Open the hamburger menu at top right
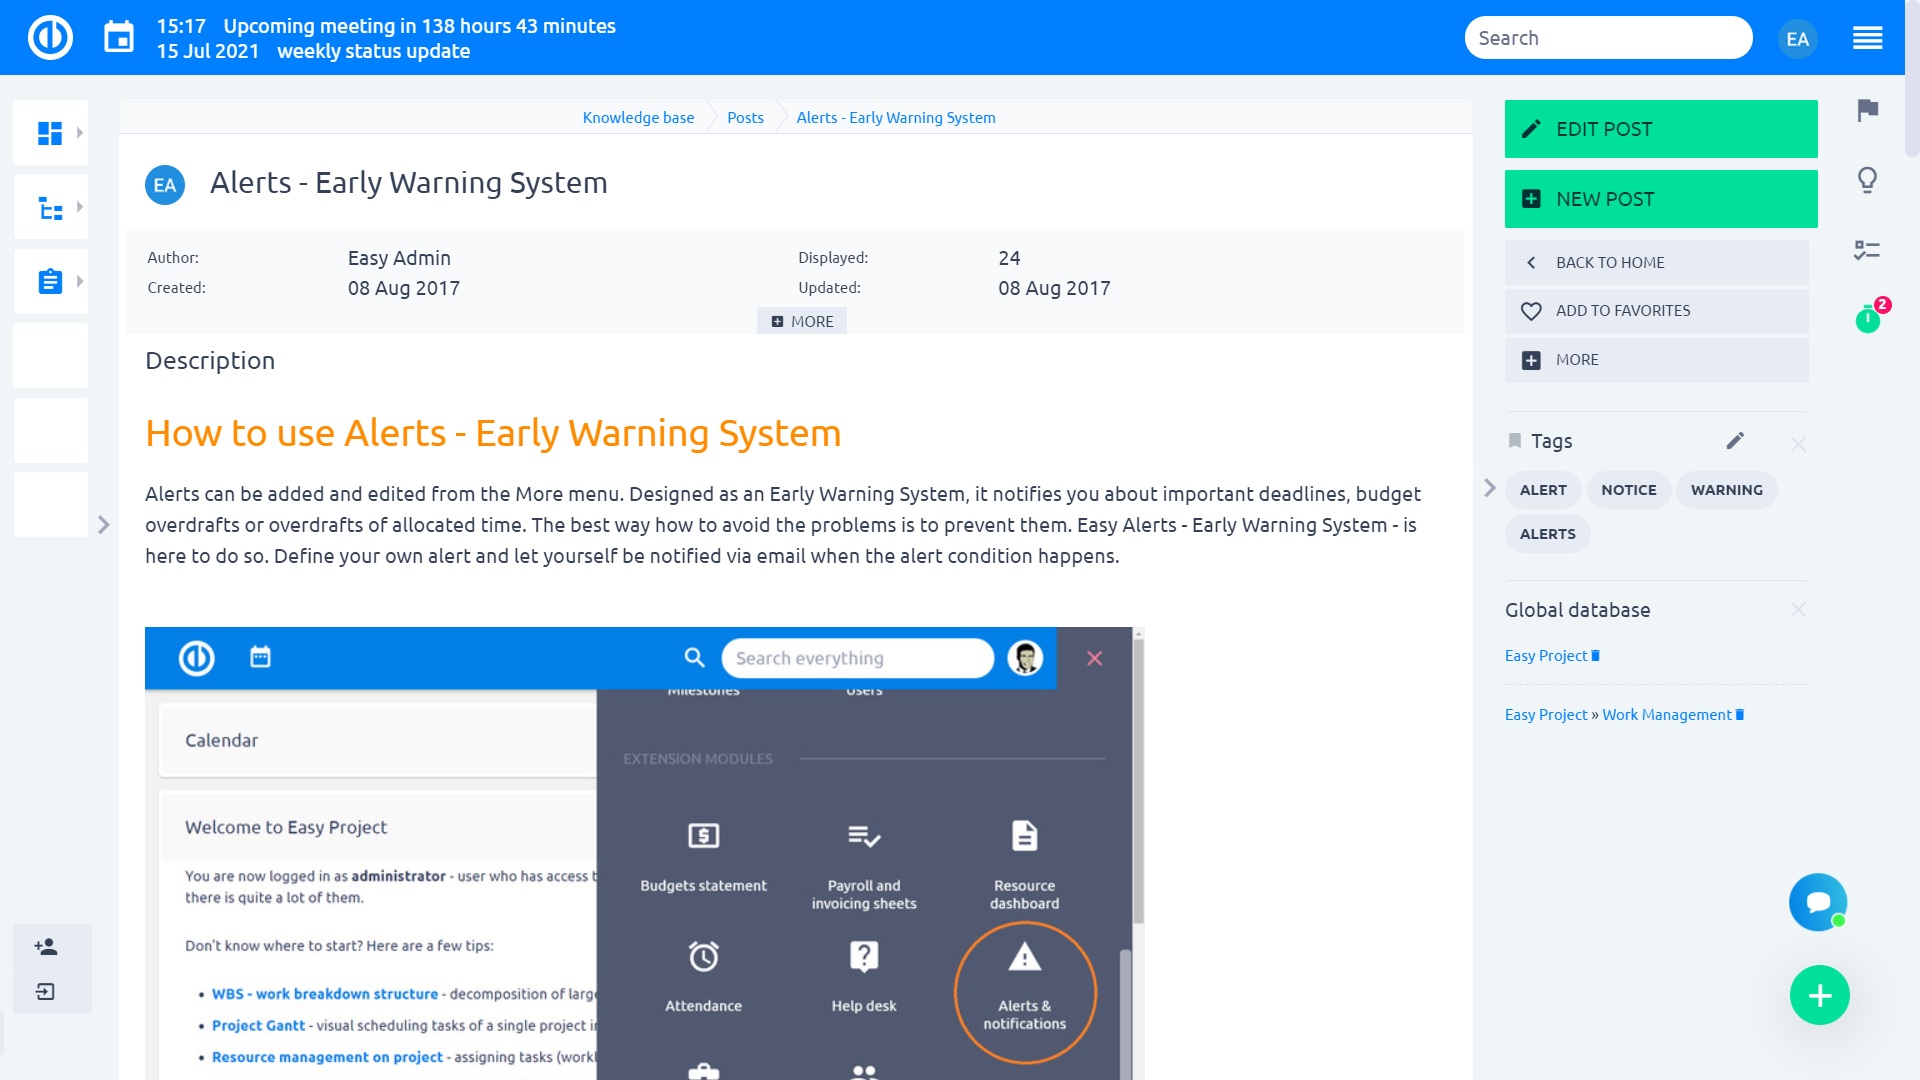 [x=1867, y=38]
